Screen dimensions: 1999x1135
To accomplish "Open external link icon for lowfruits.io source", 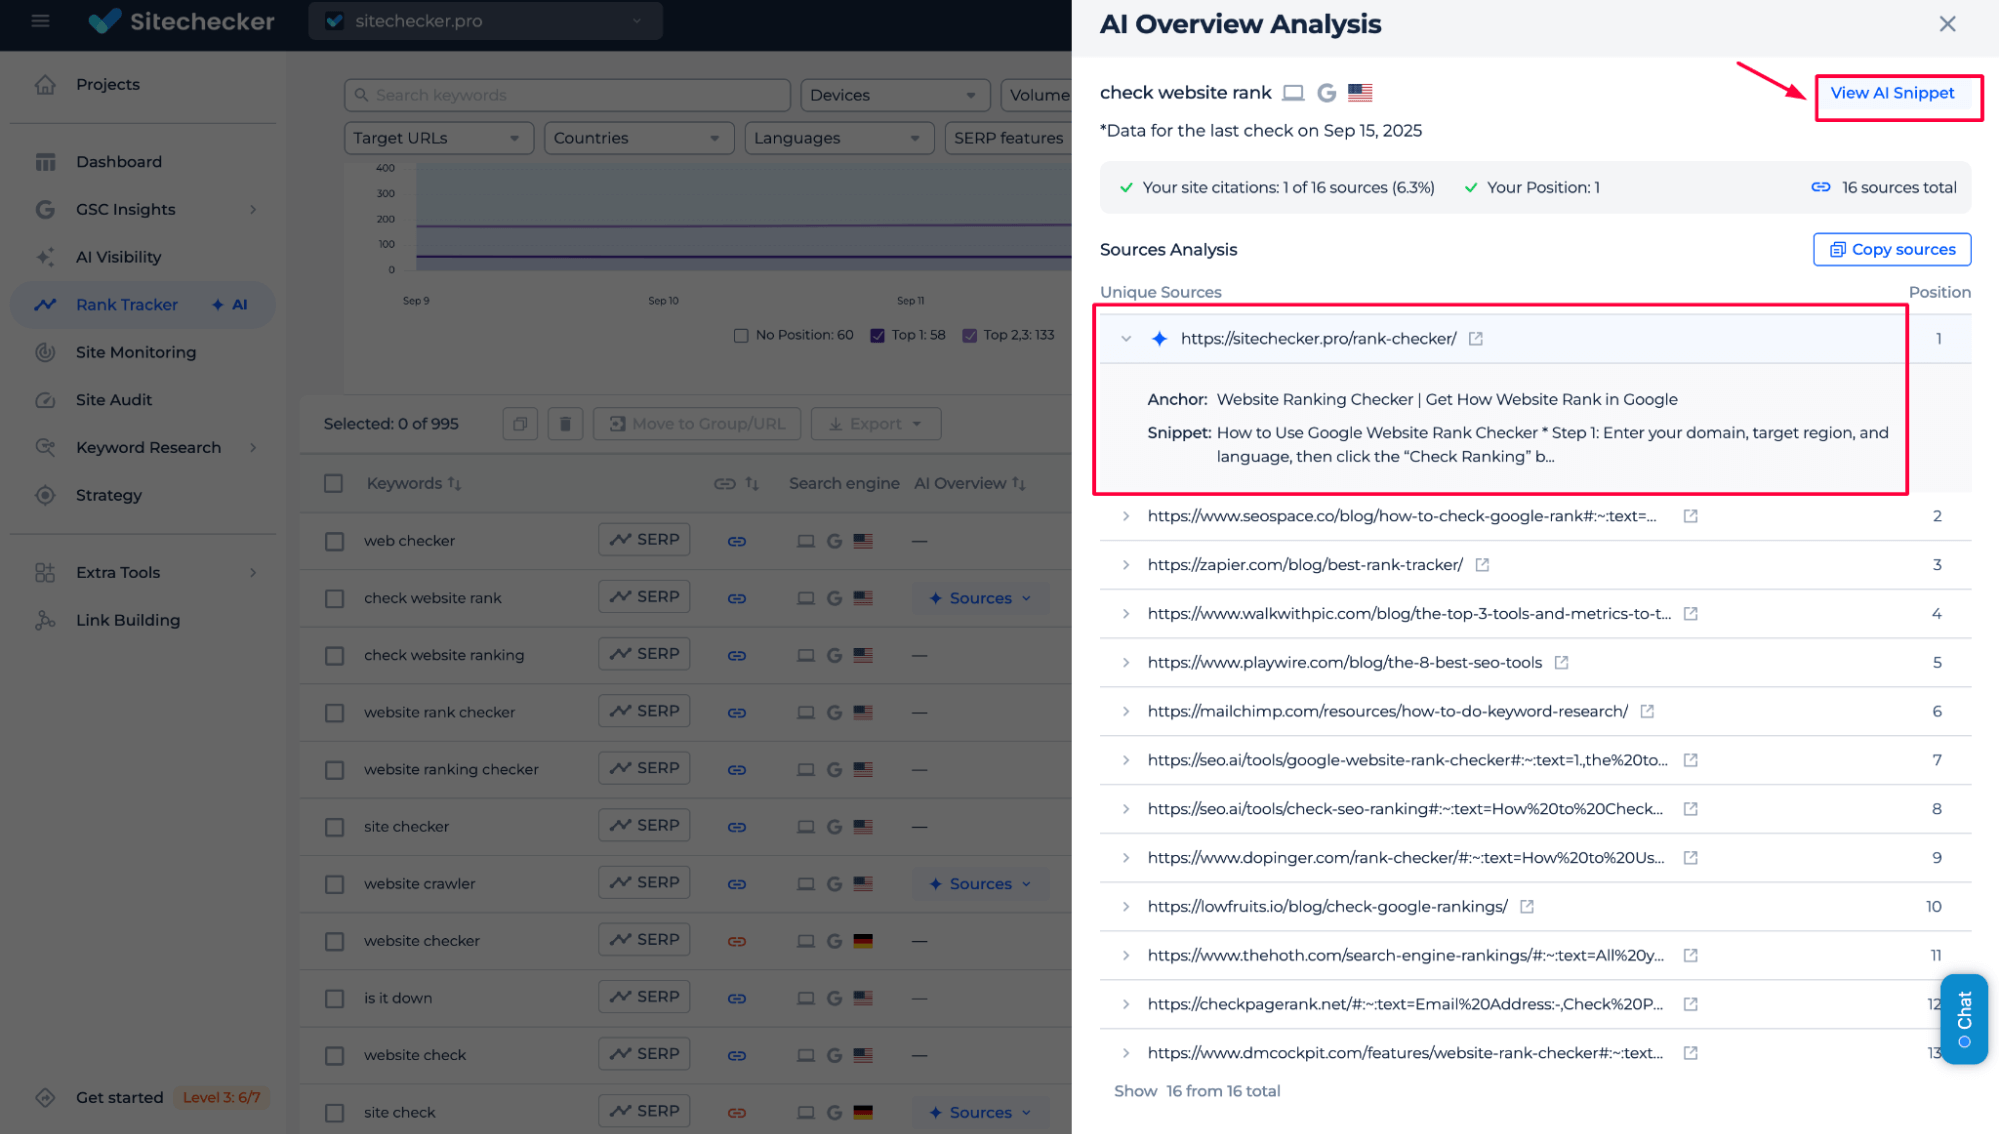I will [x=1526, y=907].
